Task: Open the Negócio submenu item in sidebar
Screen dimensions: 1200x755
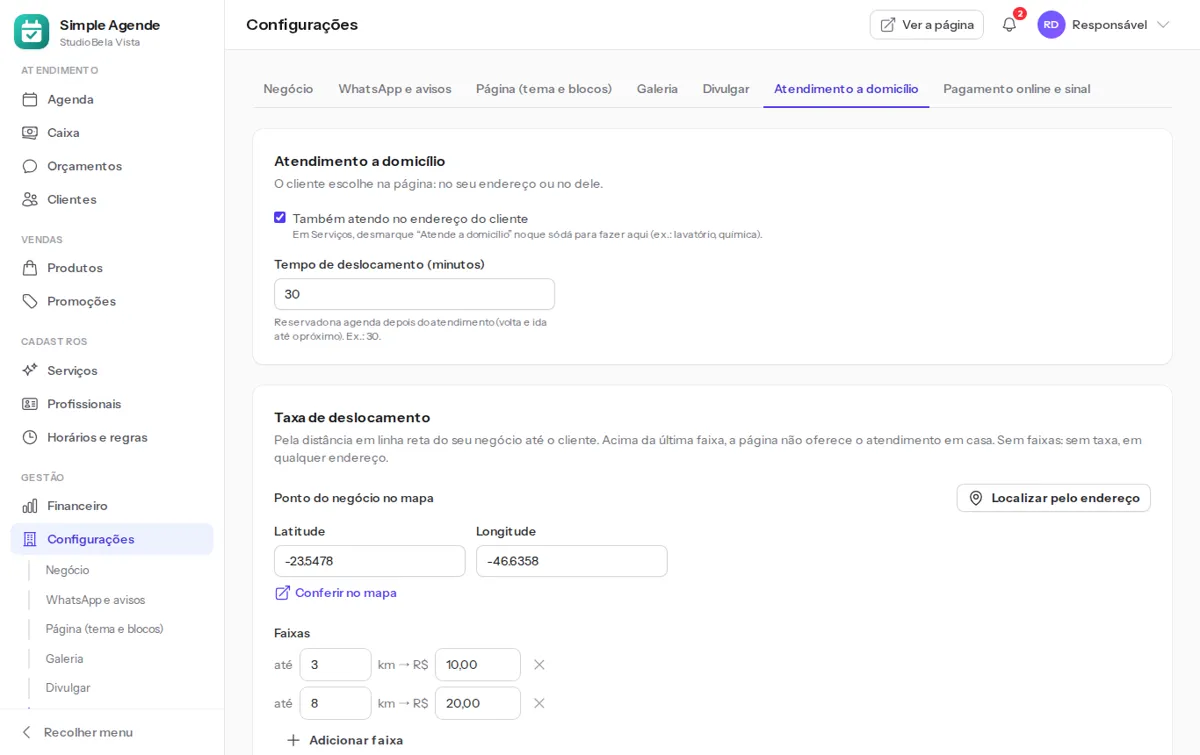Action: (x=67, y=570)
